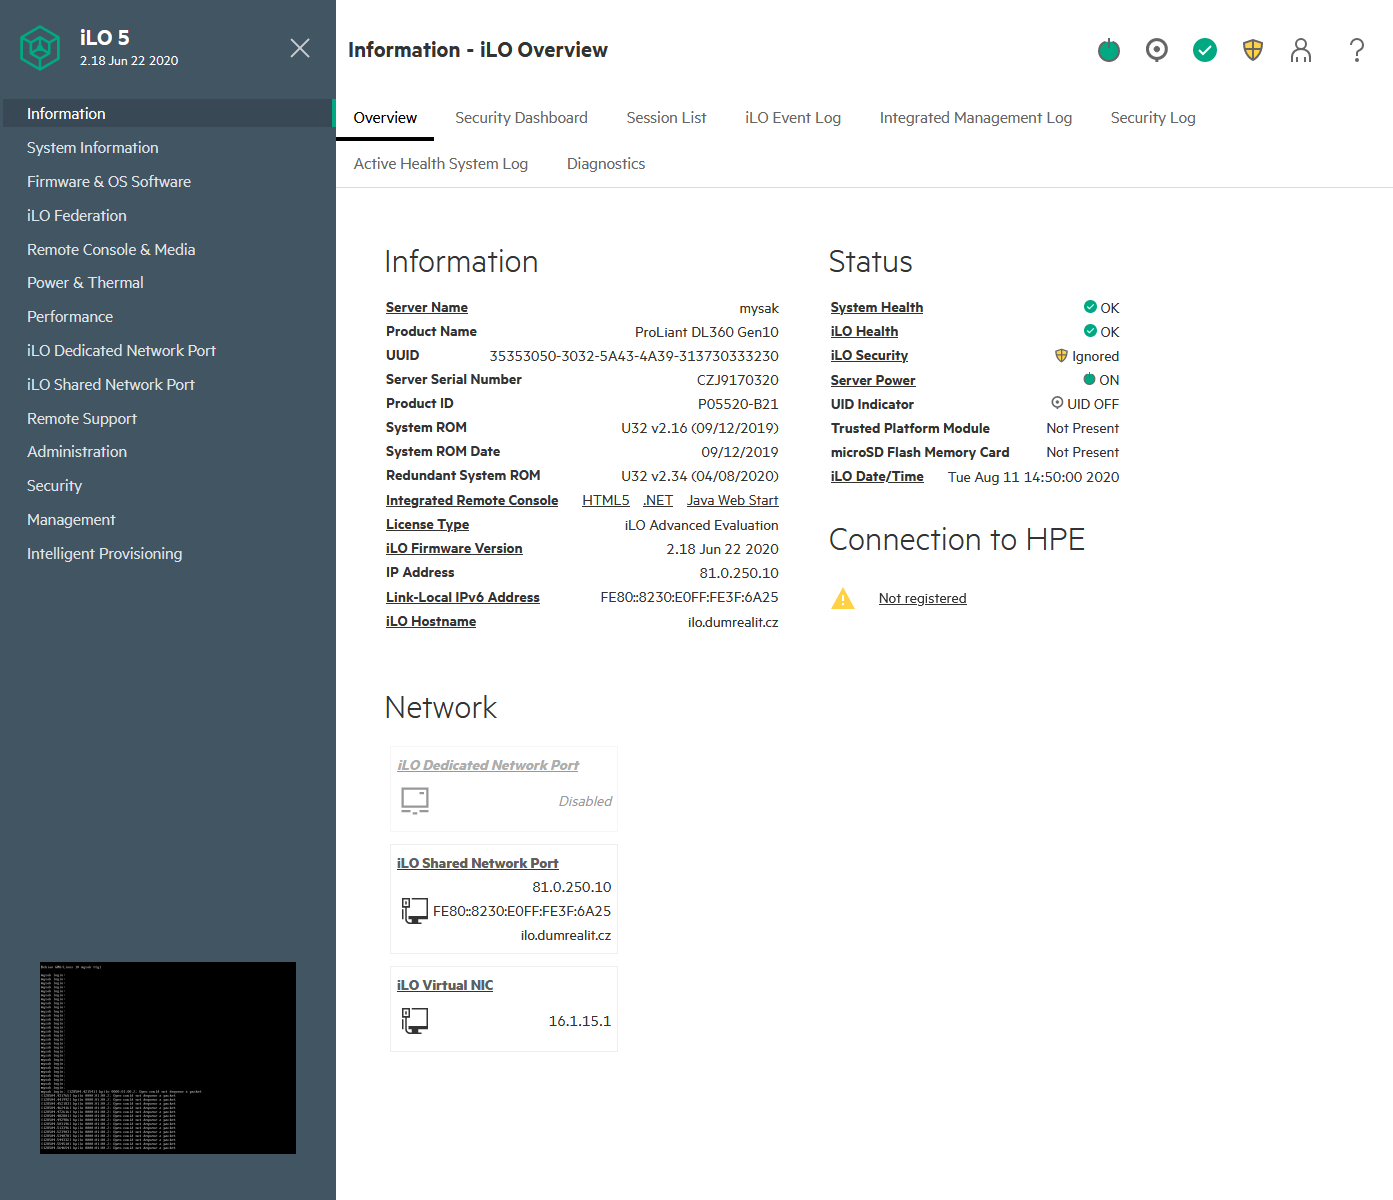Click the security shield icon in header

coord(1252,50)
